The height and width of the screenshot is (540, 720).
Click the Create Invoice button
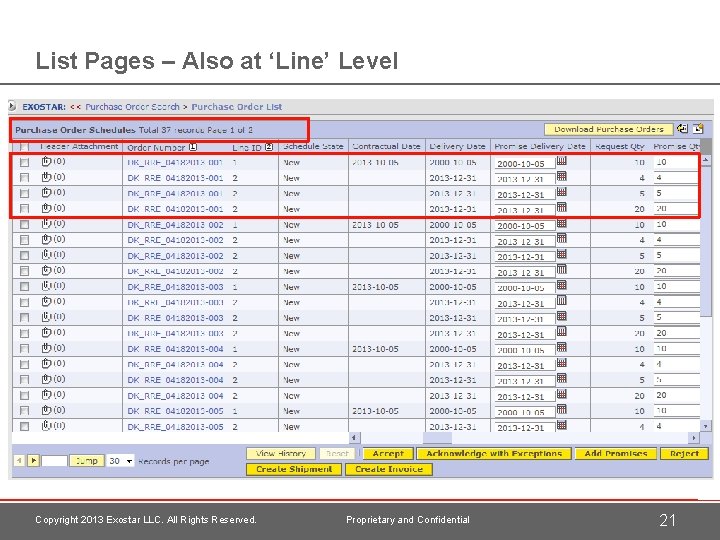point(388,469)
